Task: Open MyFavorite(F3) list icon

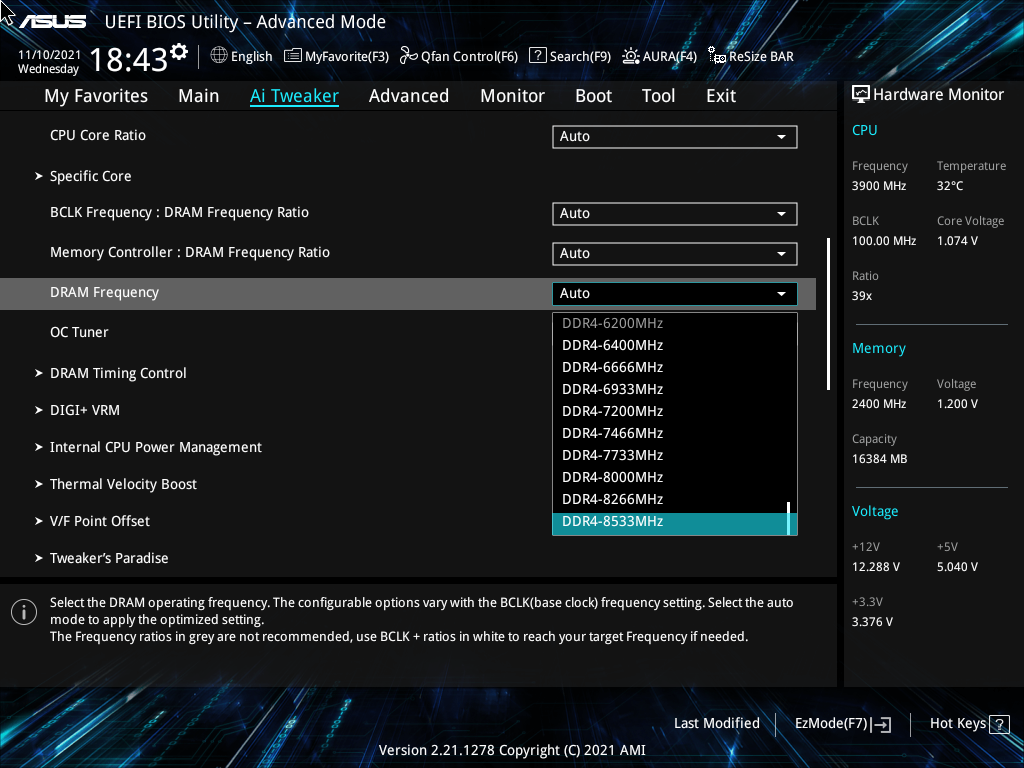Action: pos(293,56)
